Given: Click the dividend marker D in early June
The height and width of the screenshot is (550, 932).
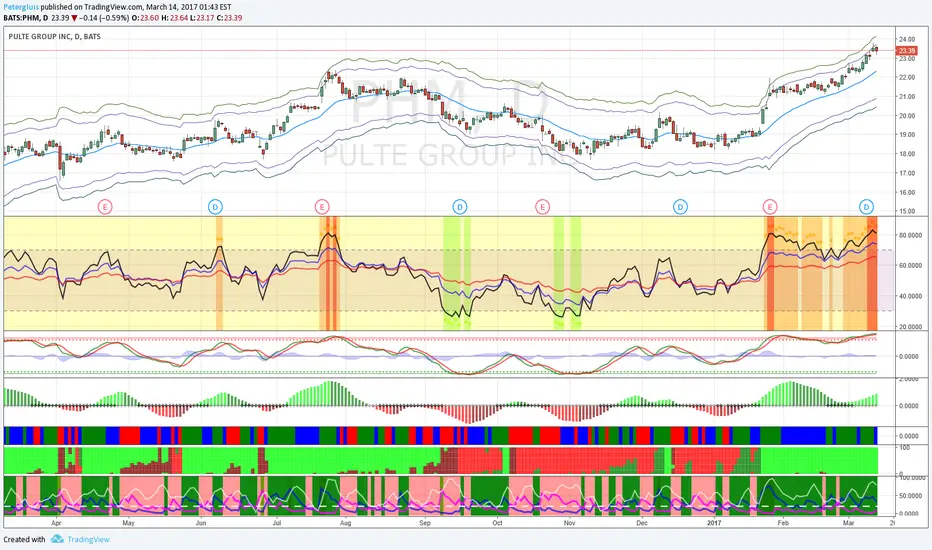Looking at the screenshot, I should pyautogui.click(x=215, y=207).
